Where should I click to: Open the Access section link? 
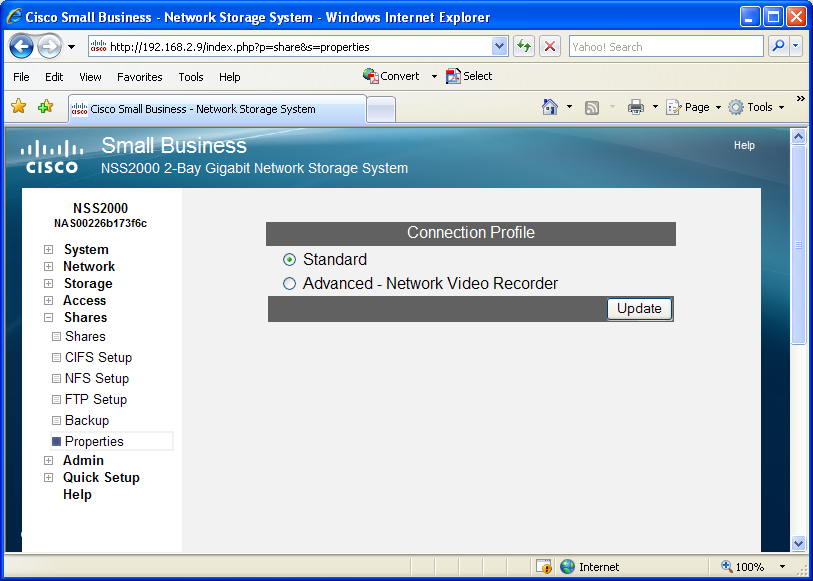(85, 301)
